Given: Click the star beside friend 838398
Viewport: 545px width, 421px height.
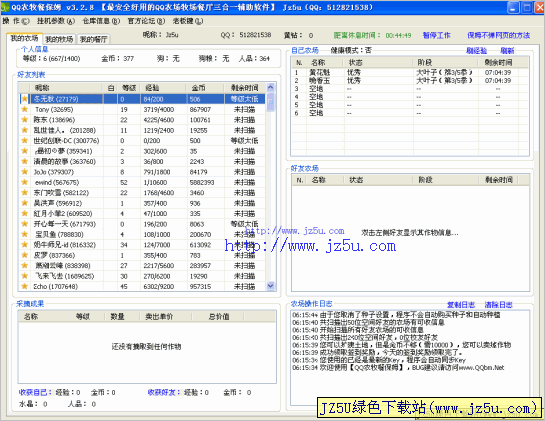Looking at the screenshot, I should pyautogui.click(x=25, y=266).
